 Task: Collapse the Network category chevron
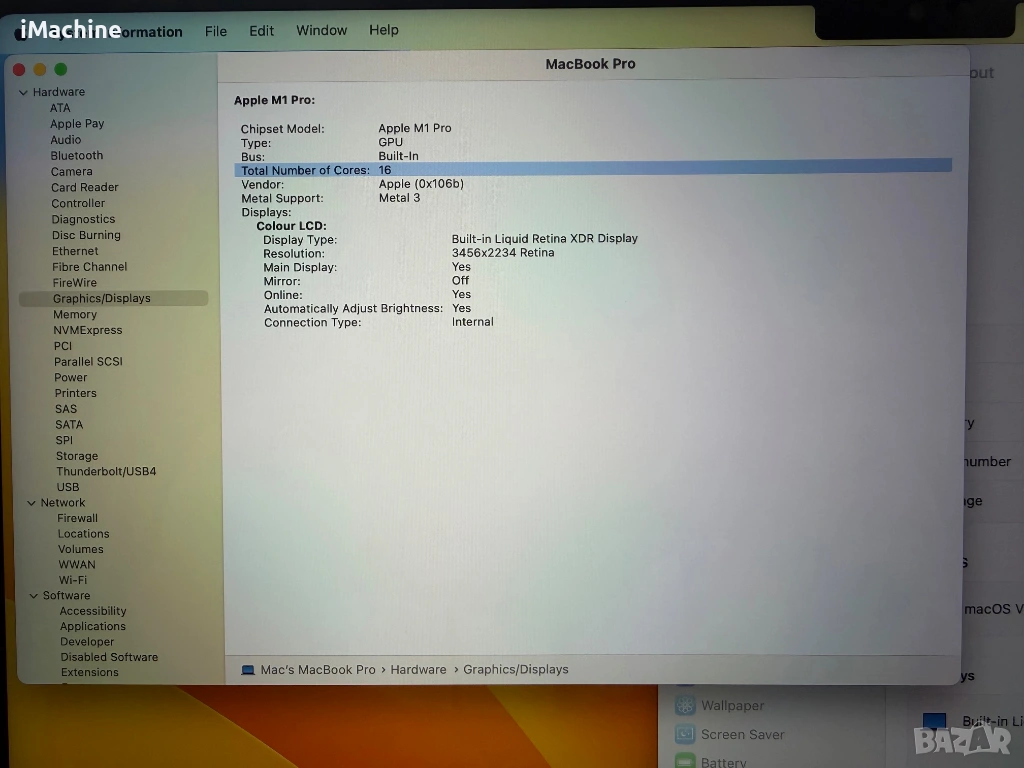(31, 503)
